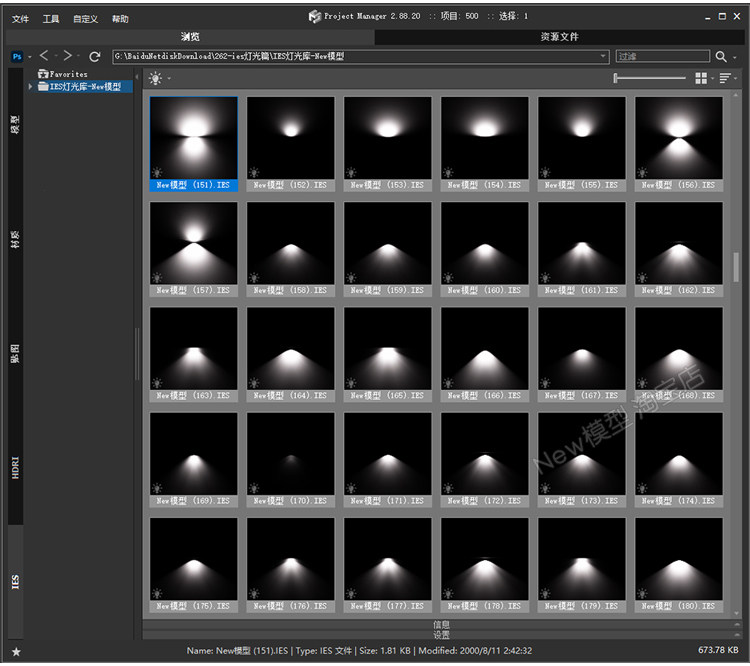
Task: Click the grid view mode icon
Action: 701,78
